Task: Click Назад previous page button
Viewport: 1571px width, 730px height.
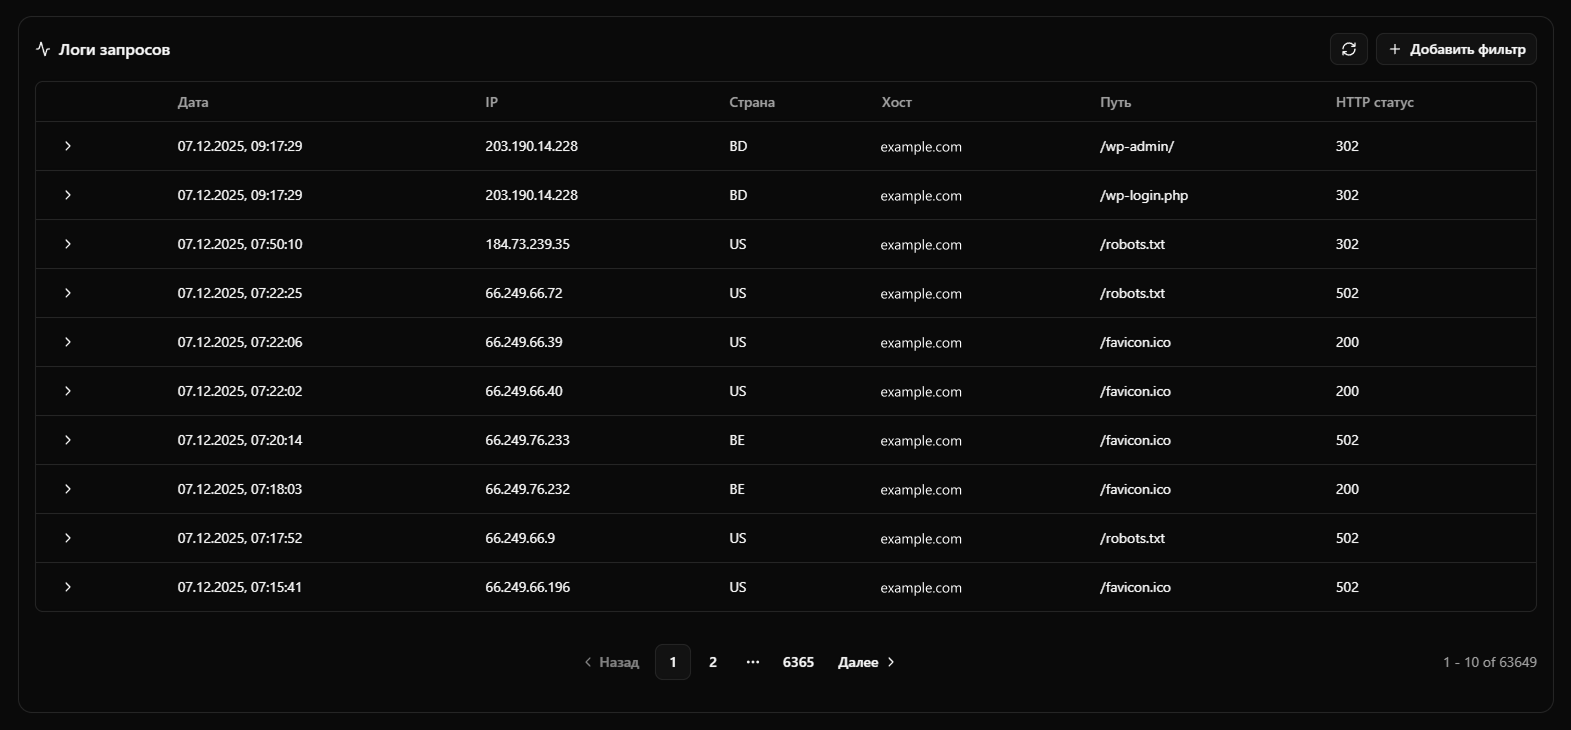Action: [612, 662]
